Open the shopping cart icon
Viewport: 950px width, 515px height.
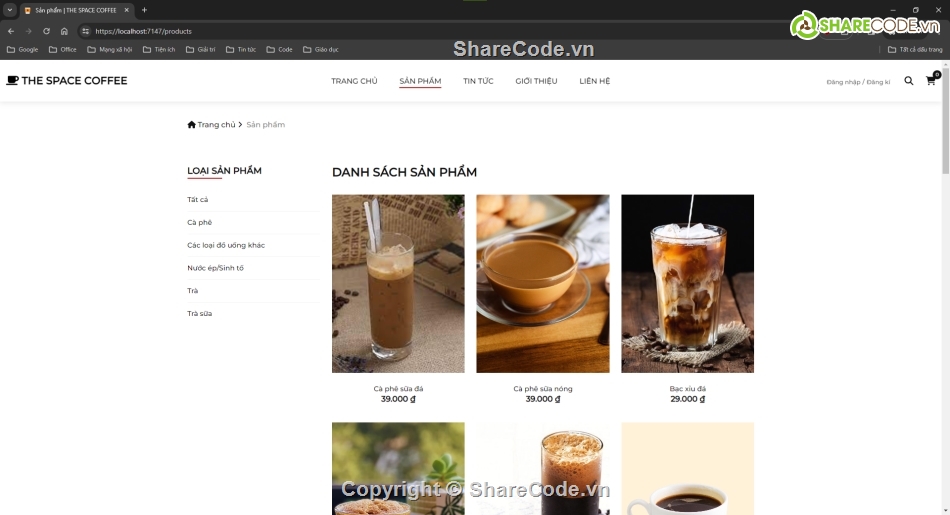point(931,81)
